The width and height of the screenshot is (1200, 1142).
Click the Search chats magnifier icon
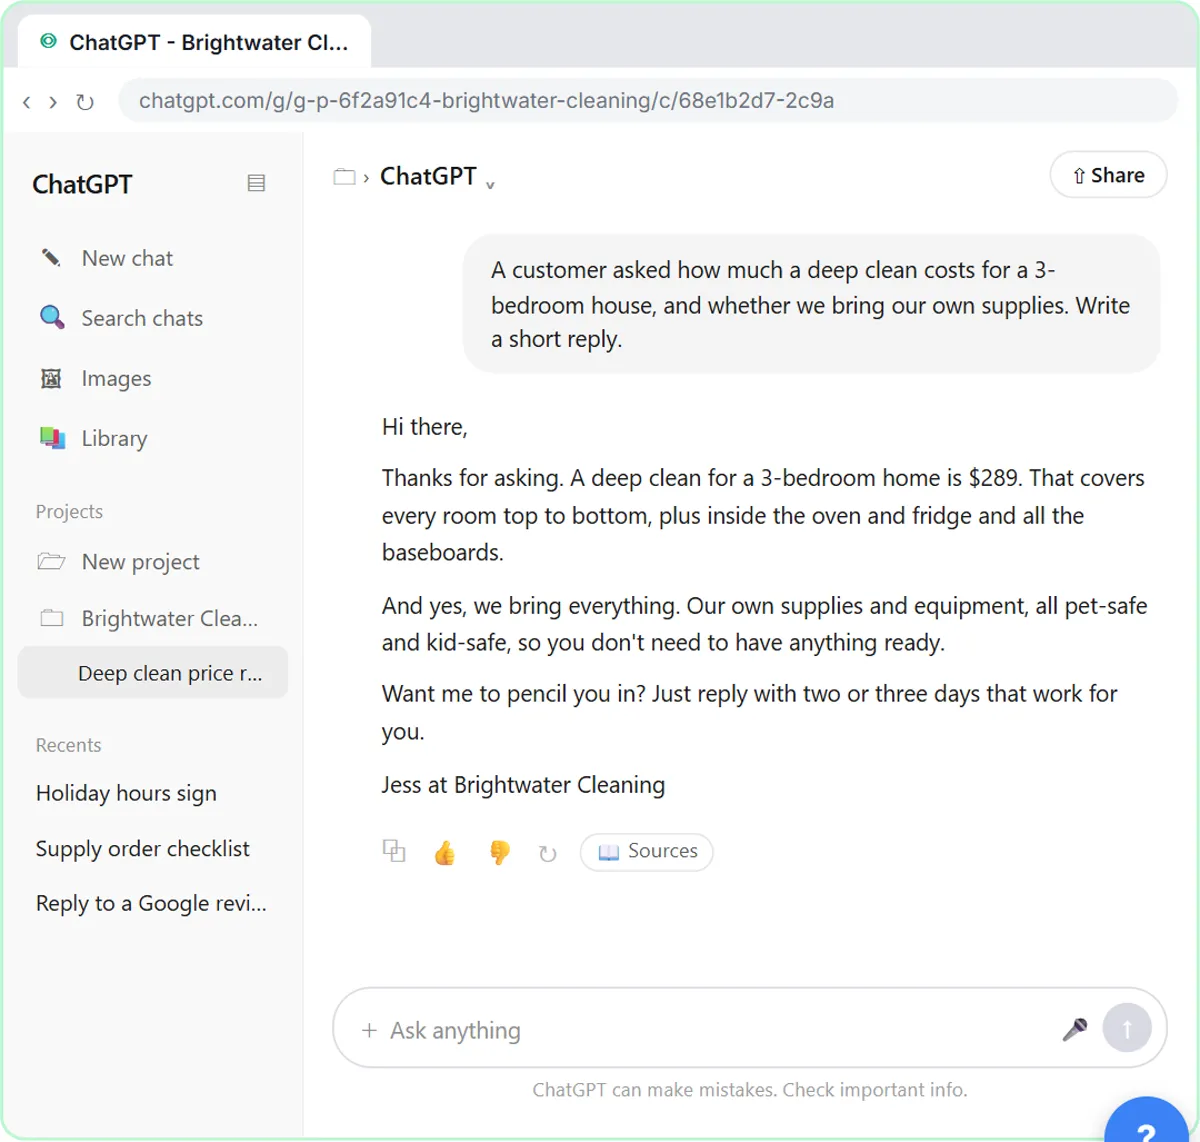(51, 318)
